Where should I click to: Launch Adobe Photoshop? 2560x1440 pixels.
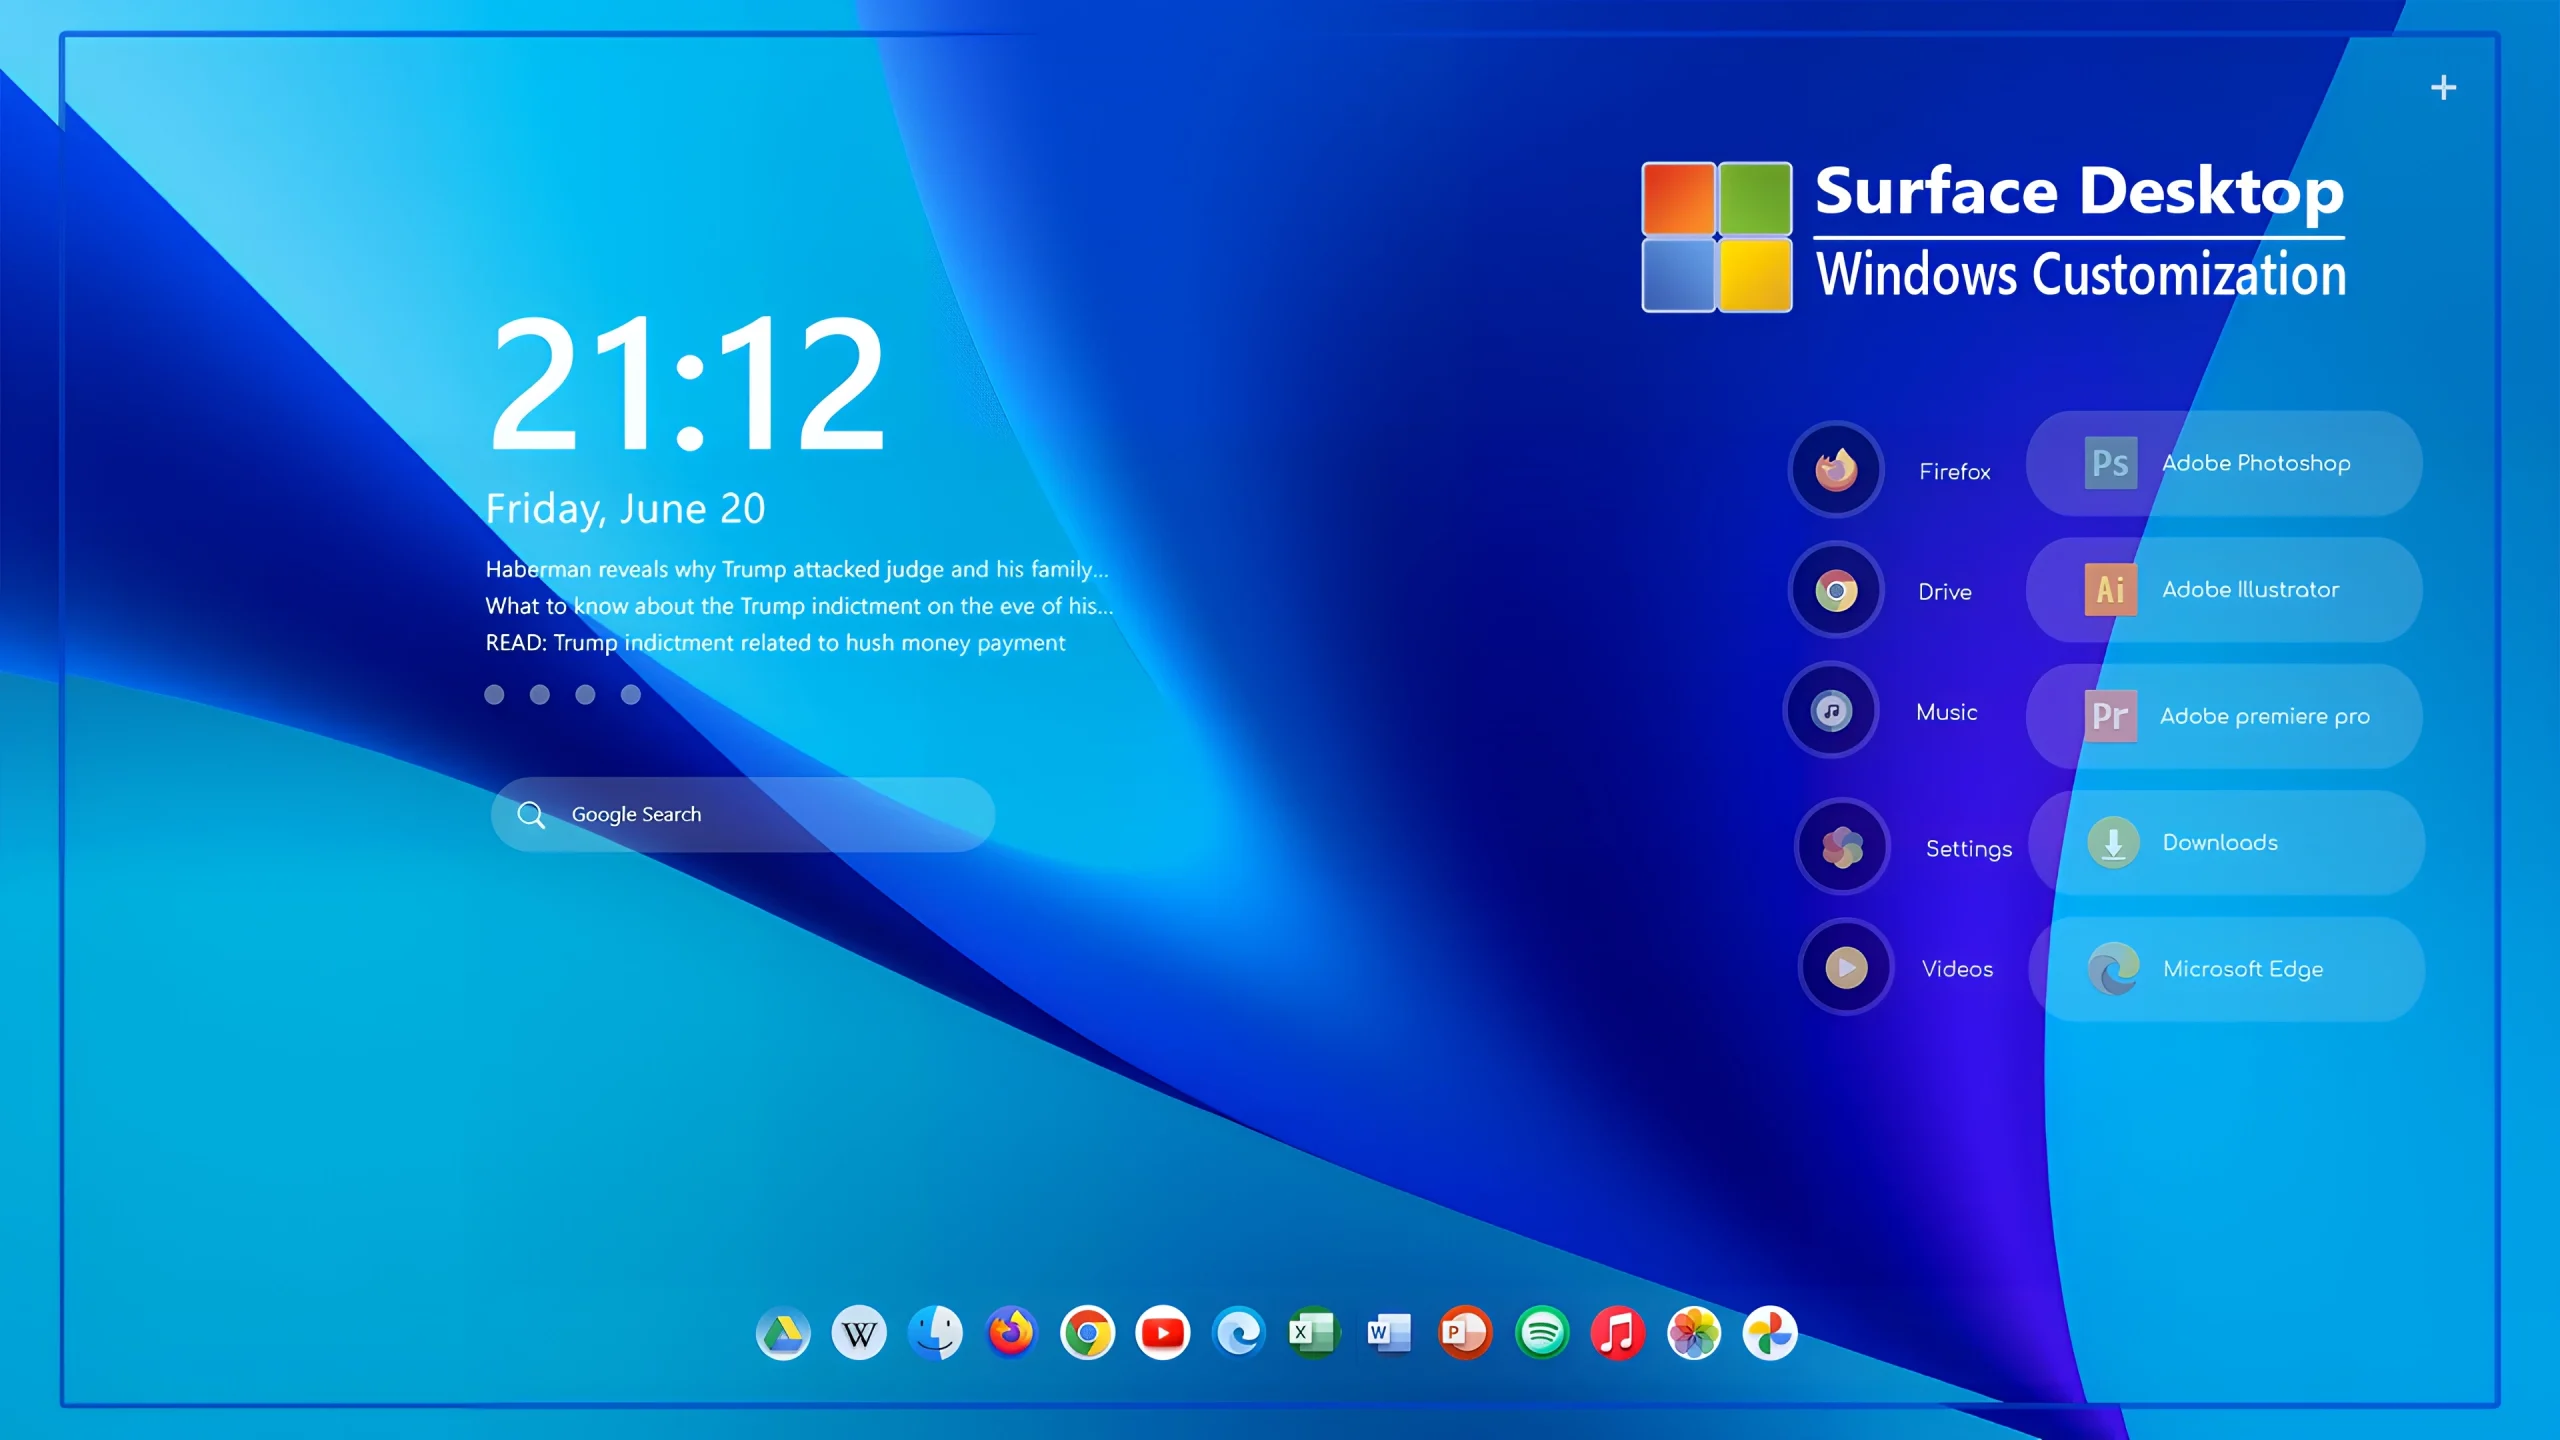(2224, 463)
